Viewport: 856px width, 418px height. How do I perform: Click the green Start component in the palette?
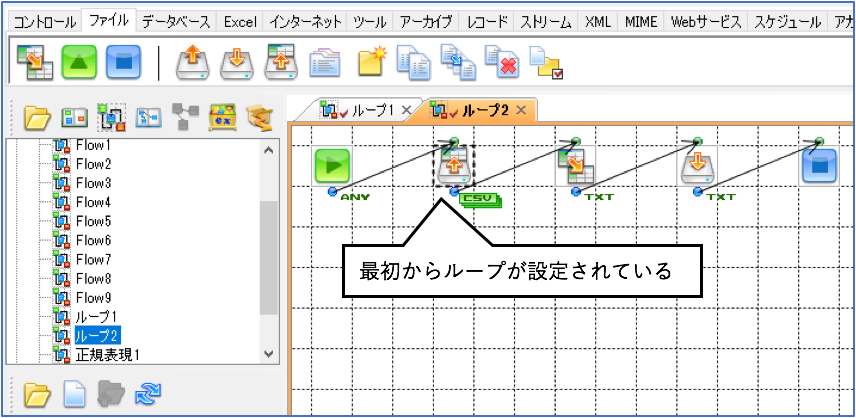79,62
